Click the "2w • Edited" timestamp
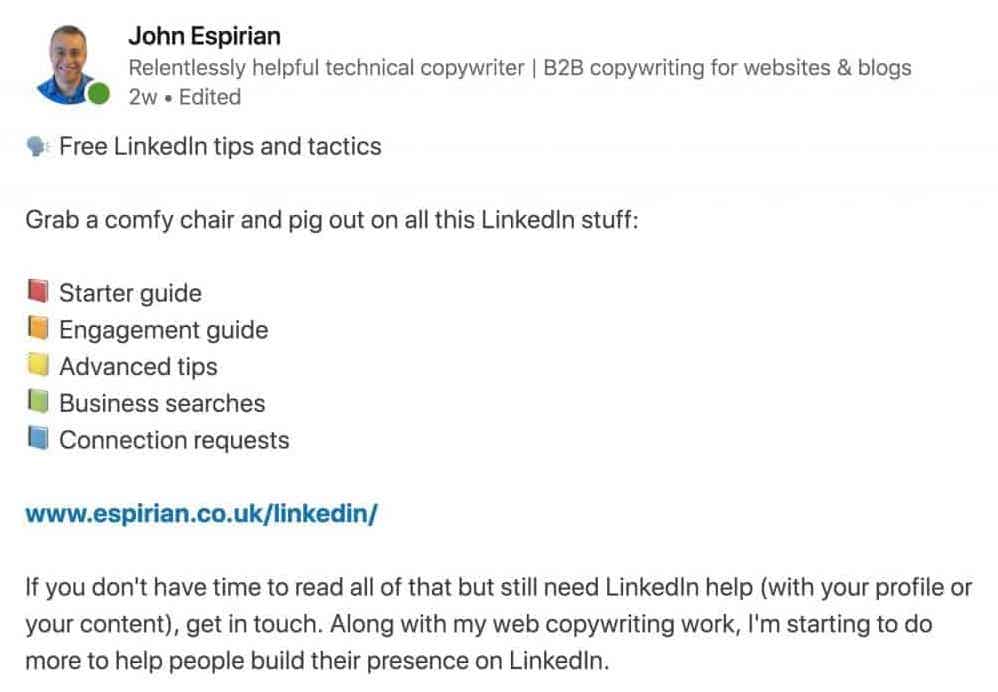The width and height of the screenshot is (998, 692). [184, 97]
